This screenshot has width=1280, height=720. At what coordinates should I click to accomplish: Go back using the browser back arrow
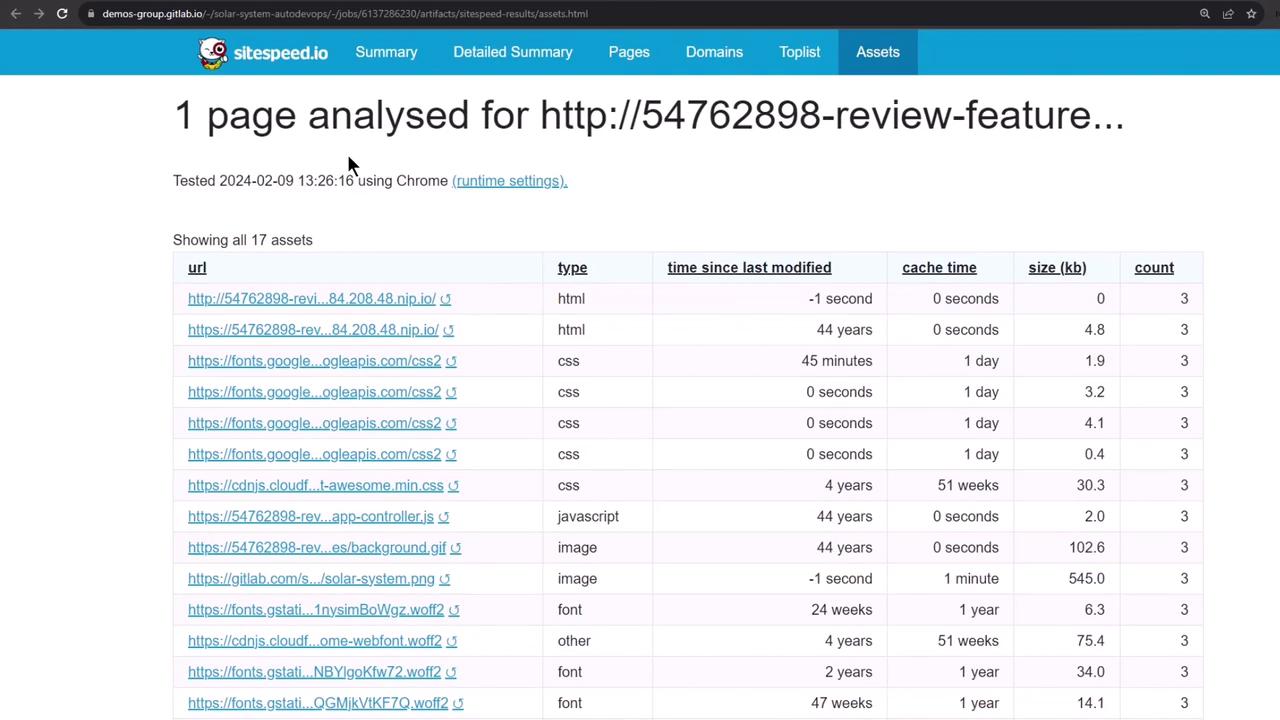click(x=16, y=14)
